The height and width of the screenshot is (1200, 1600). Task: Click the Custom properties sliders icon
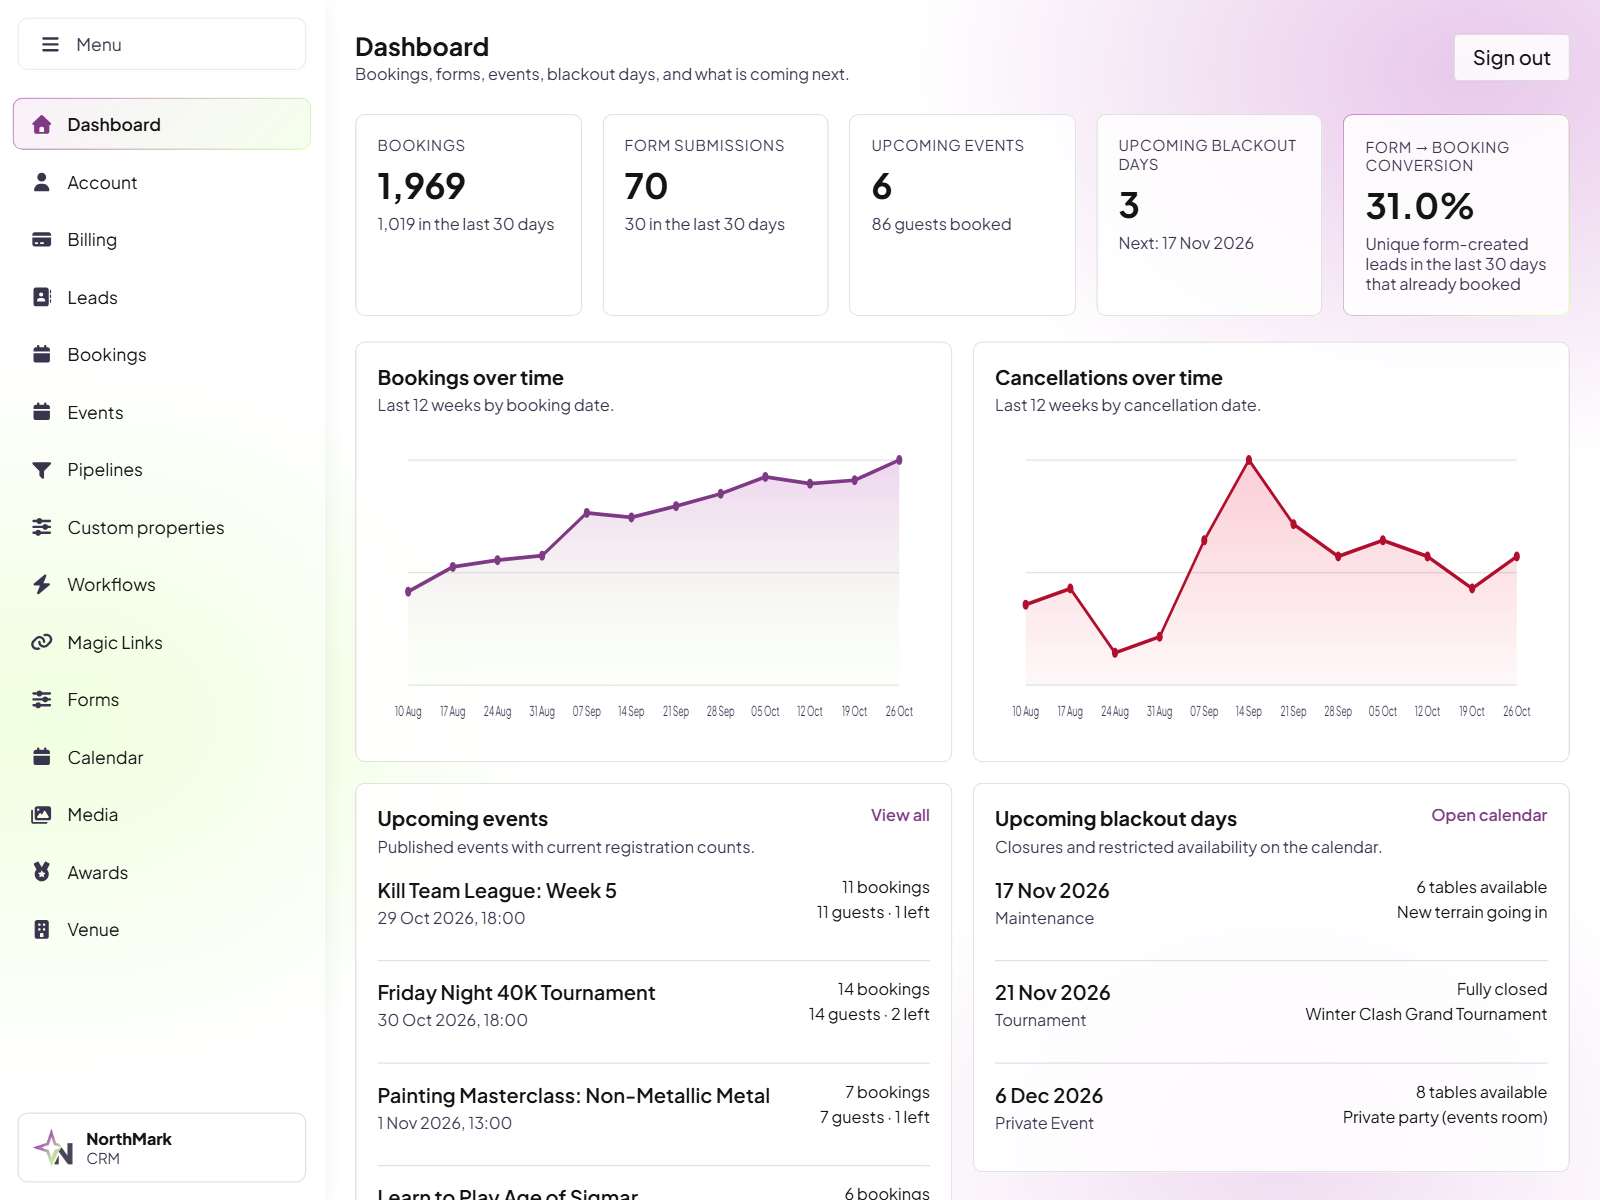[x=41, y=527]
